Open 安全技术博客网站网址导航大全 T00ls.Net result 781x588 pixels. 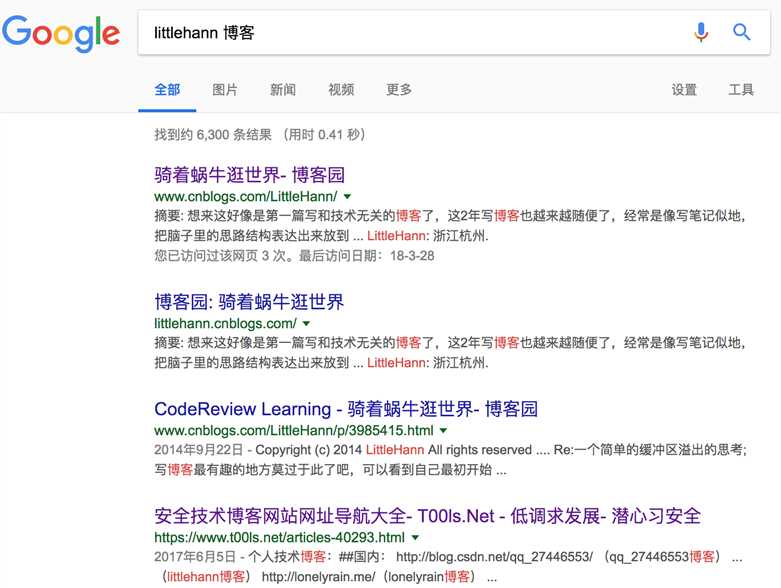coord(427,516)
